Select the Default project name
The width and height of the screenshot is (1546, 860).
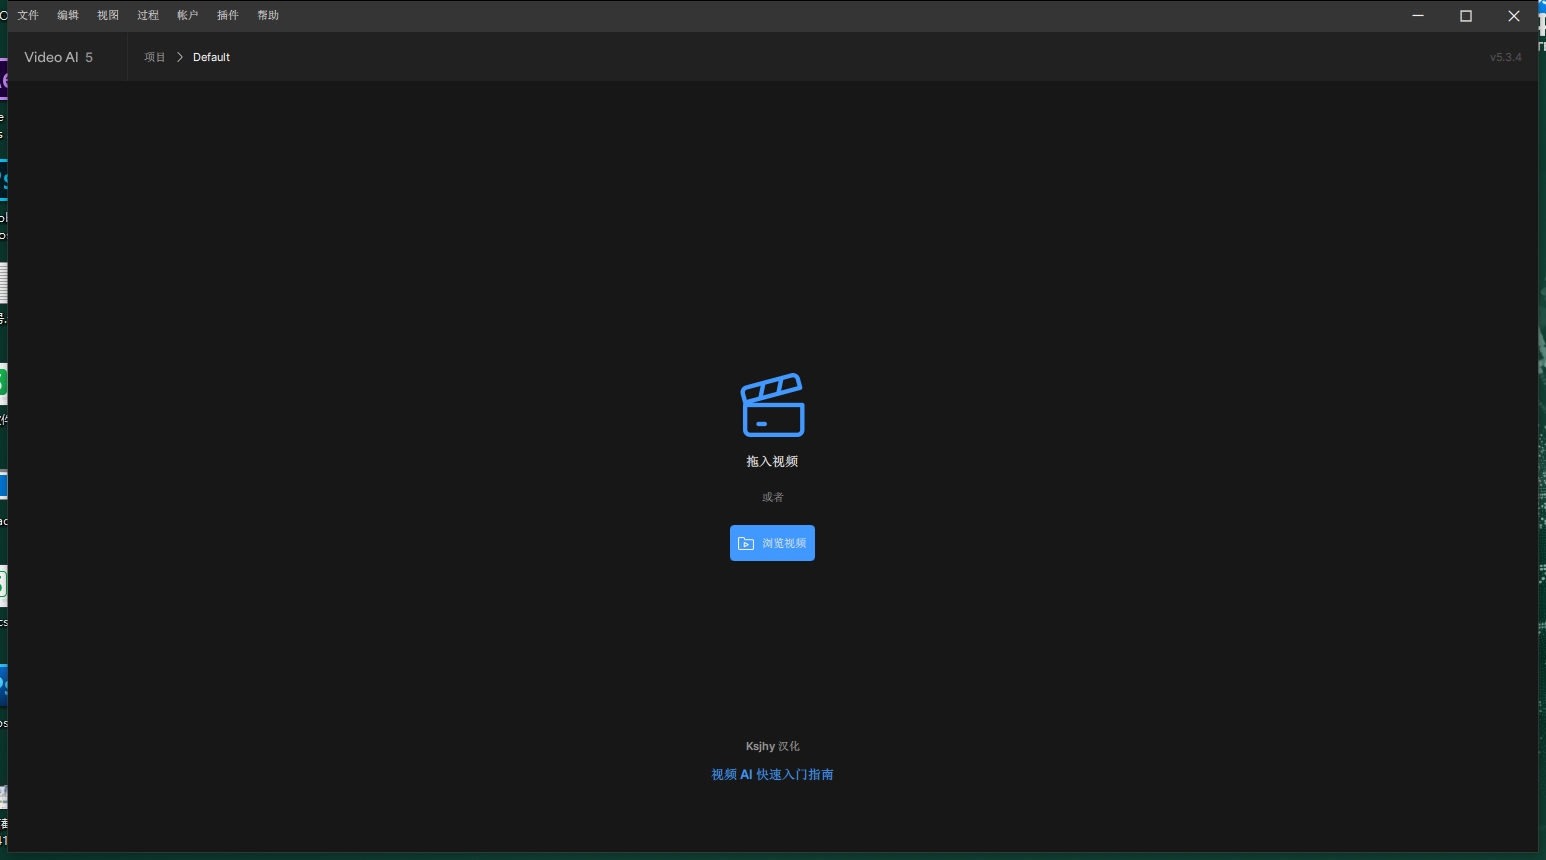point(210,56)
